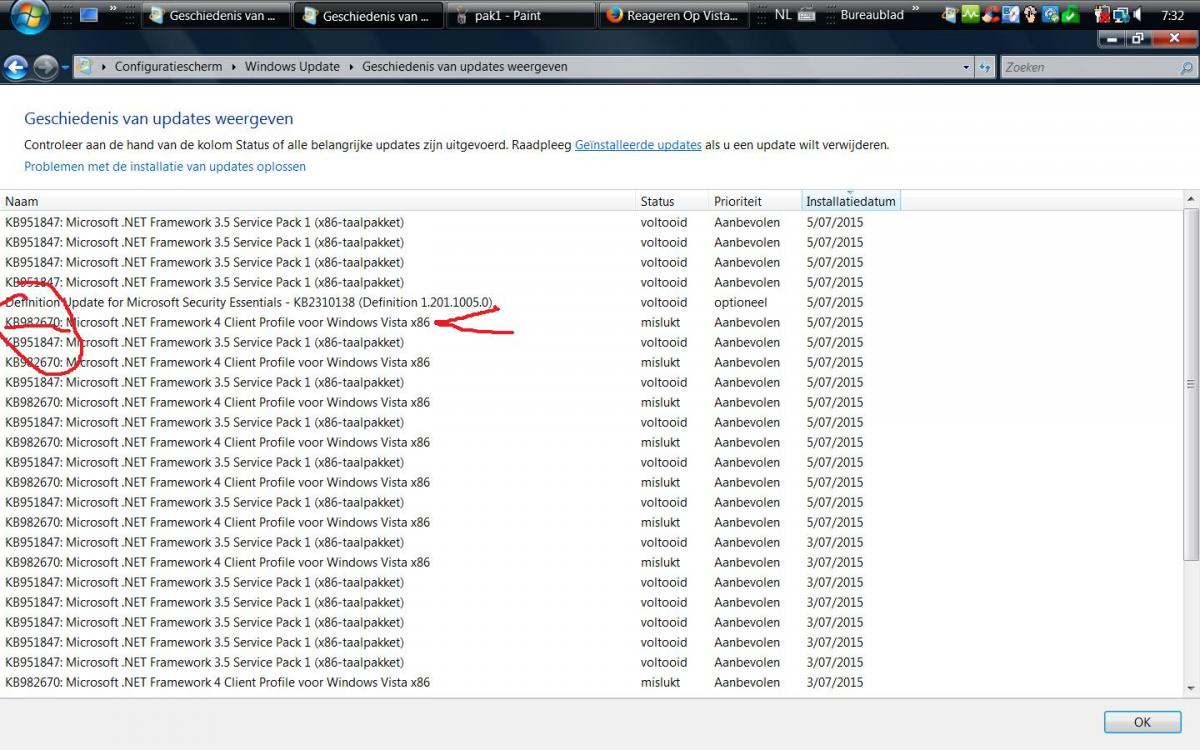This screenshot has width=1200, height=750.
Task: Sort by the Installatiedatum column header
Action: (x=852, y=201)
